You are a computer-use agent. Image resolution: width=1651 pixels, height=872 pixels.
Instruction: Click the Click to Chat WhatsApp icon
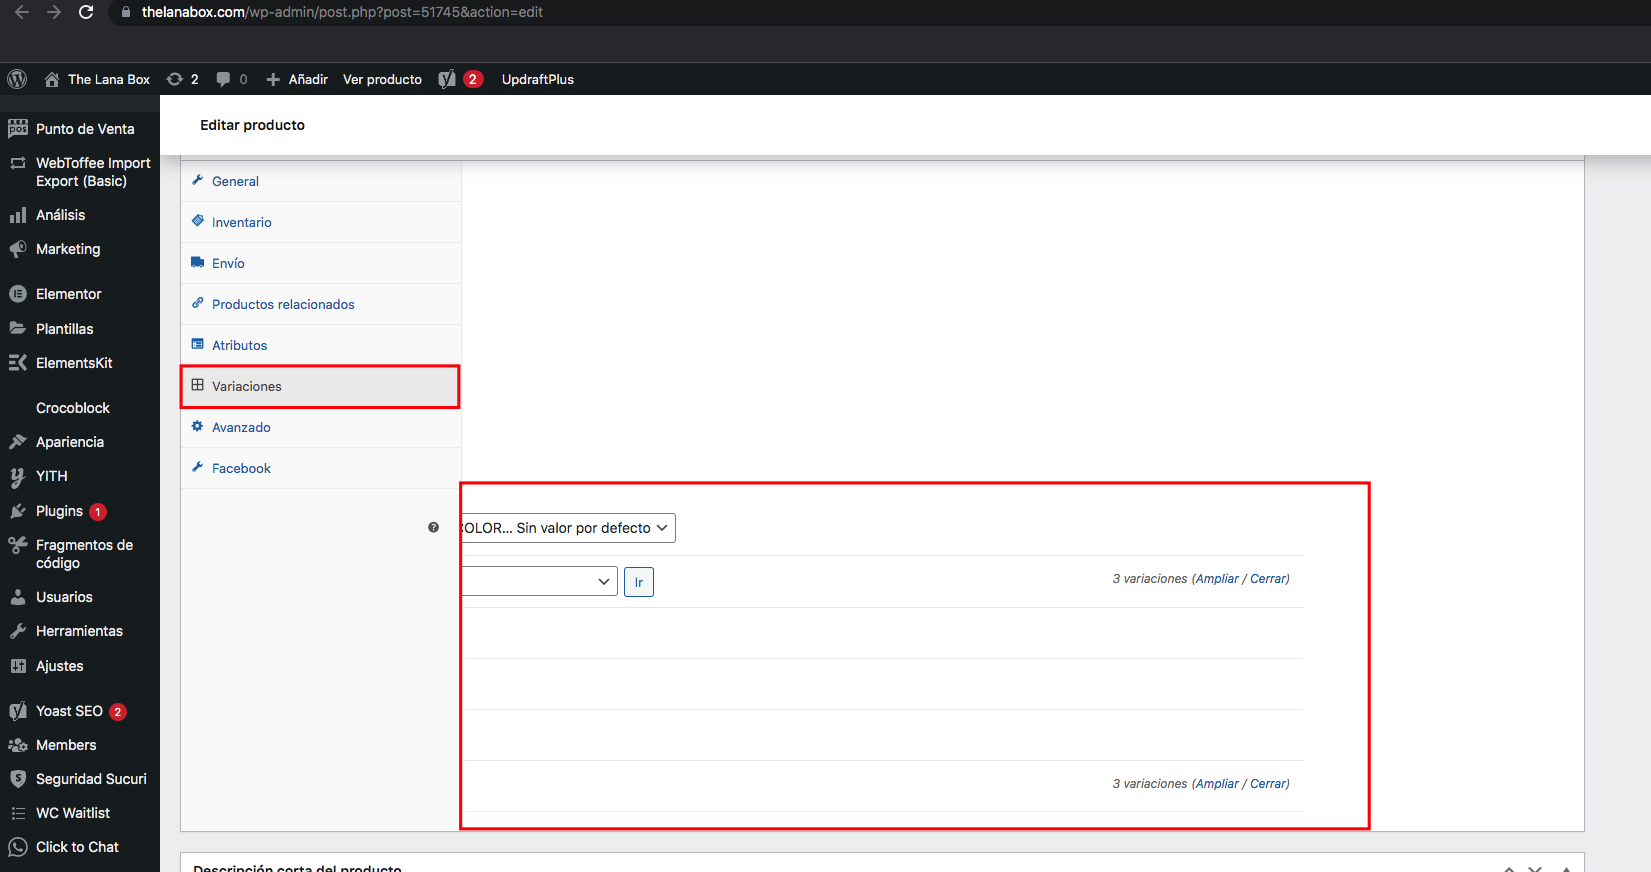[18, 847]
